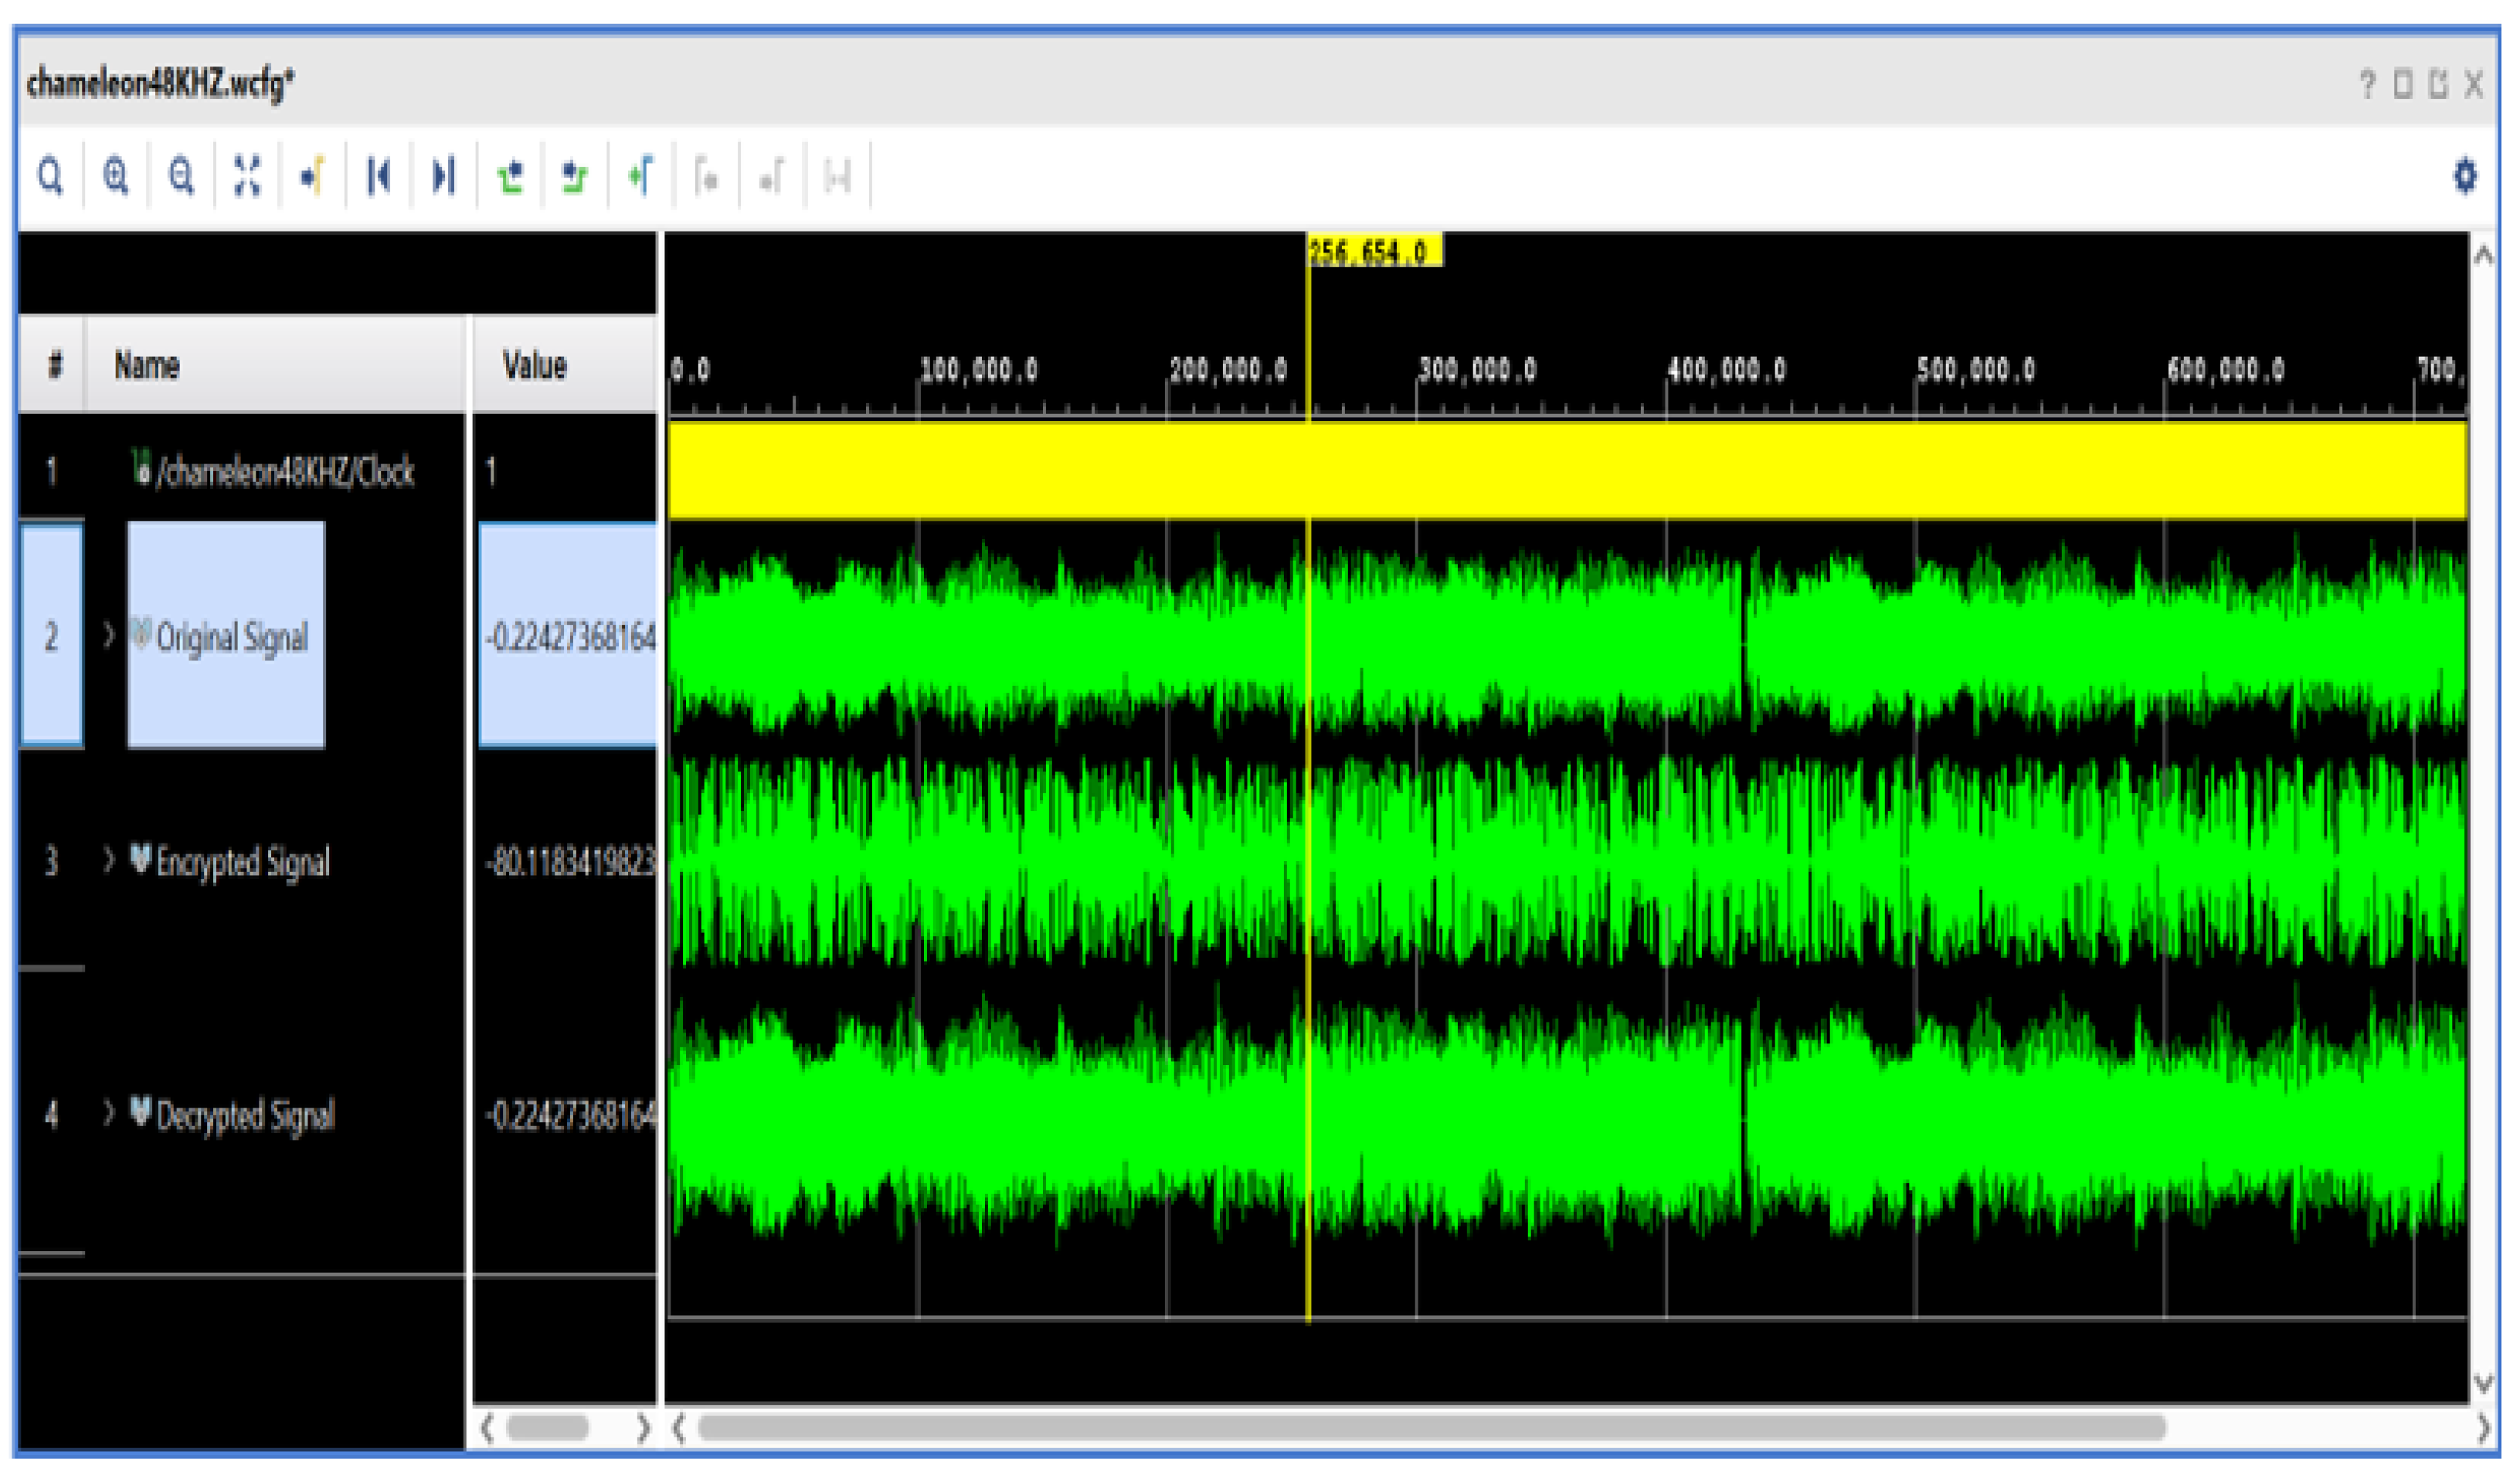Click the Previous Transition green arrow icon
This screenshot has height=1479, width=2520.
(510, 177)
